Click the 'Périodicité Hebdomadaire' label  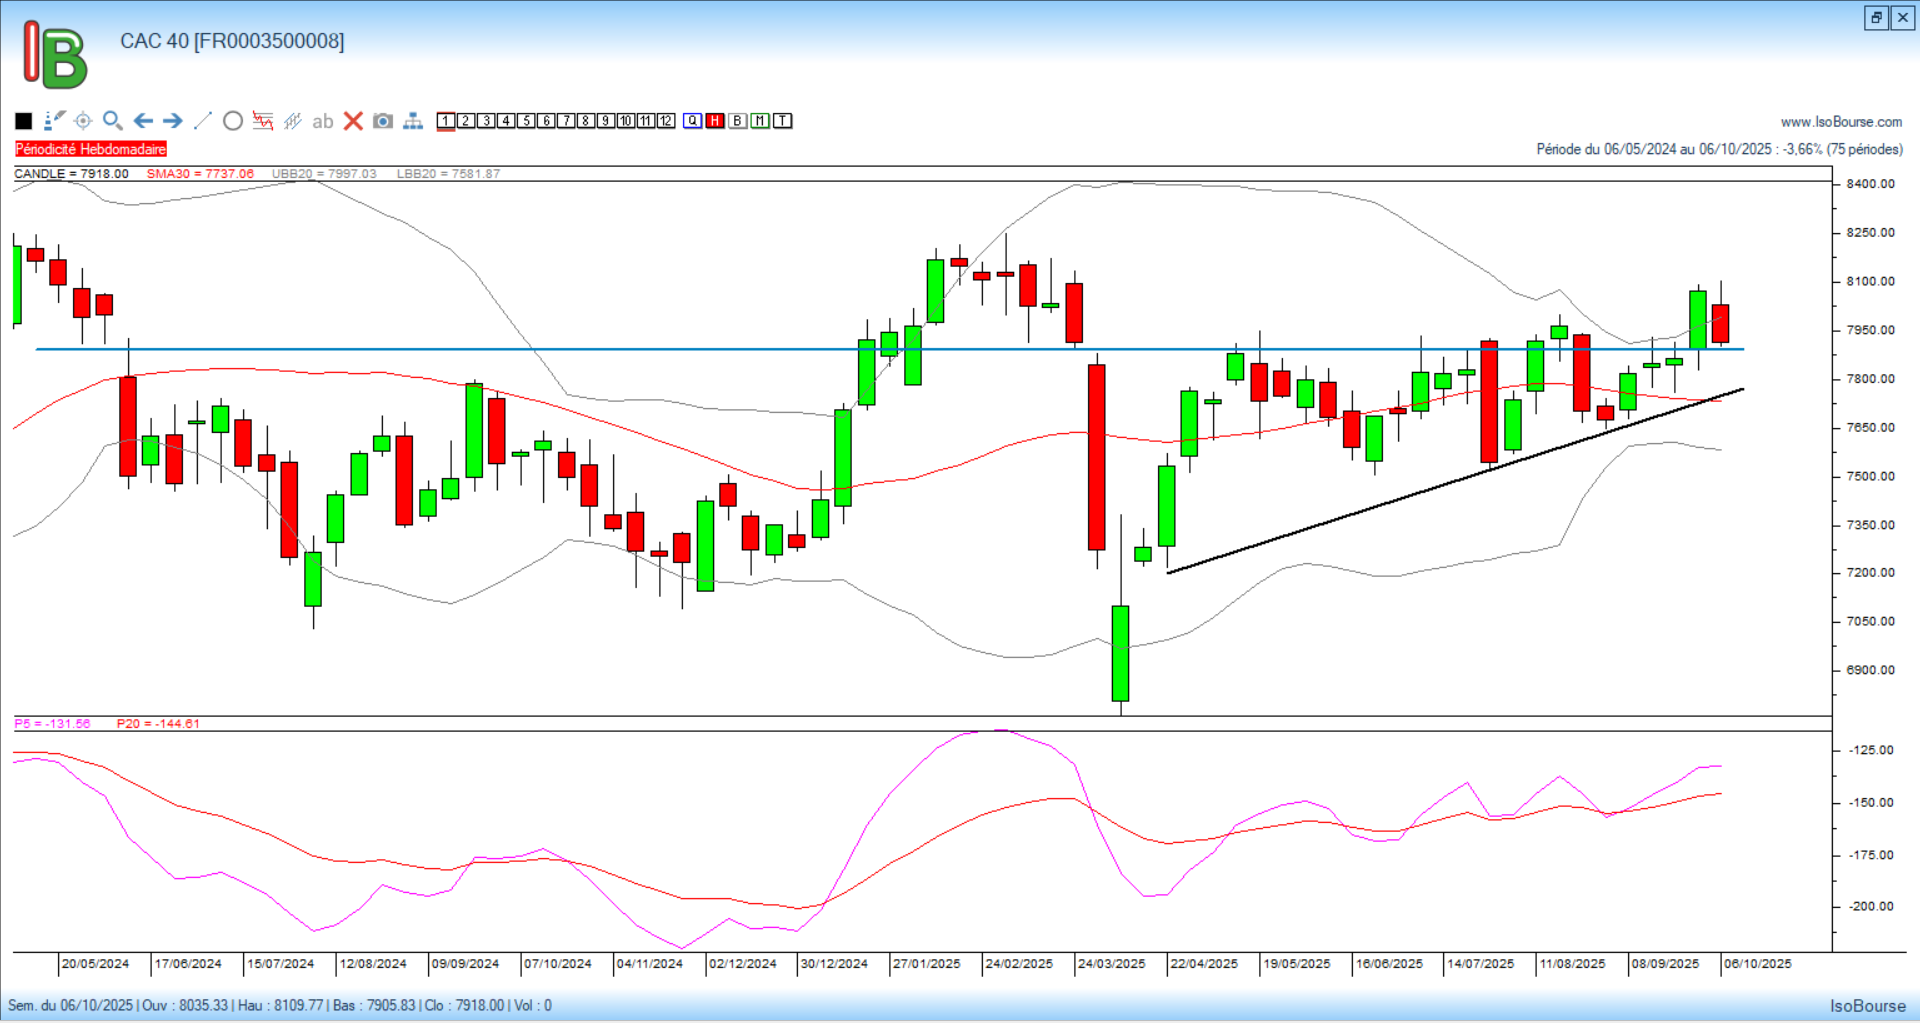91,149
